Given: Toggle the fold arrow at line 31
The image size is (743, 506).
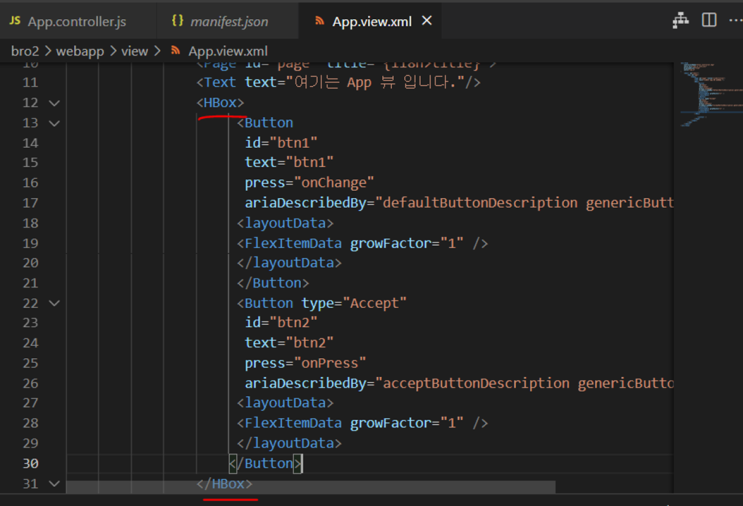Looking at the screenshot, I should (54, 484).
